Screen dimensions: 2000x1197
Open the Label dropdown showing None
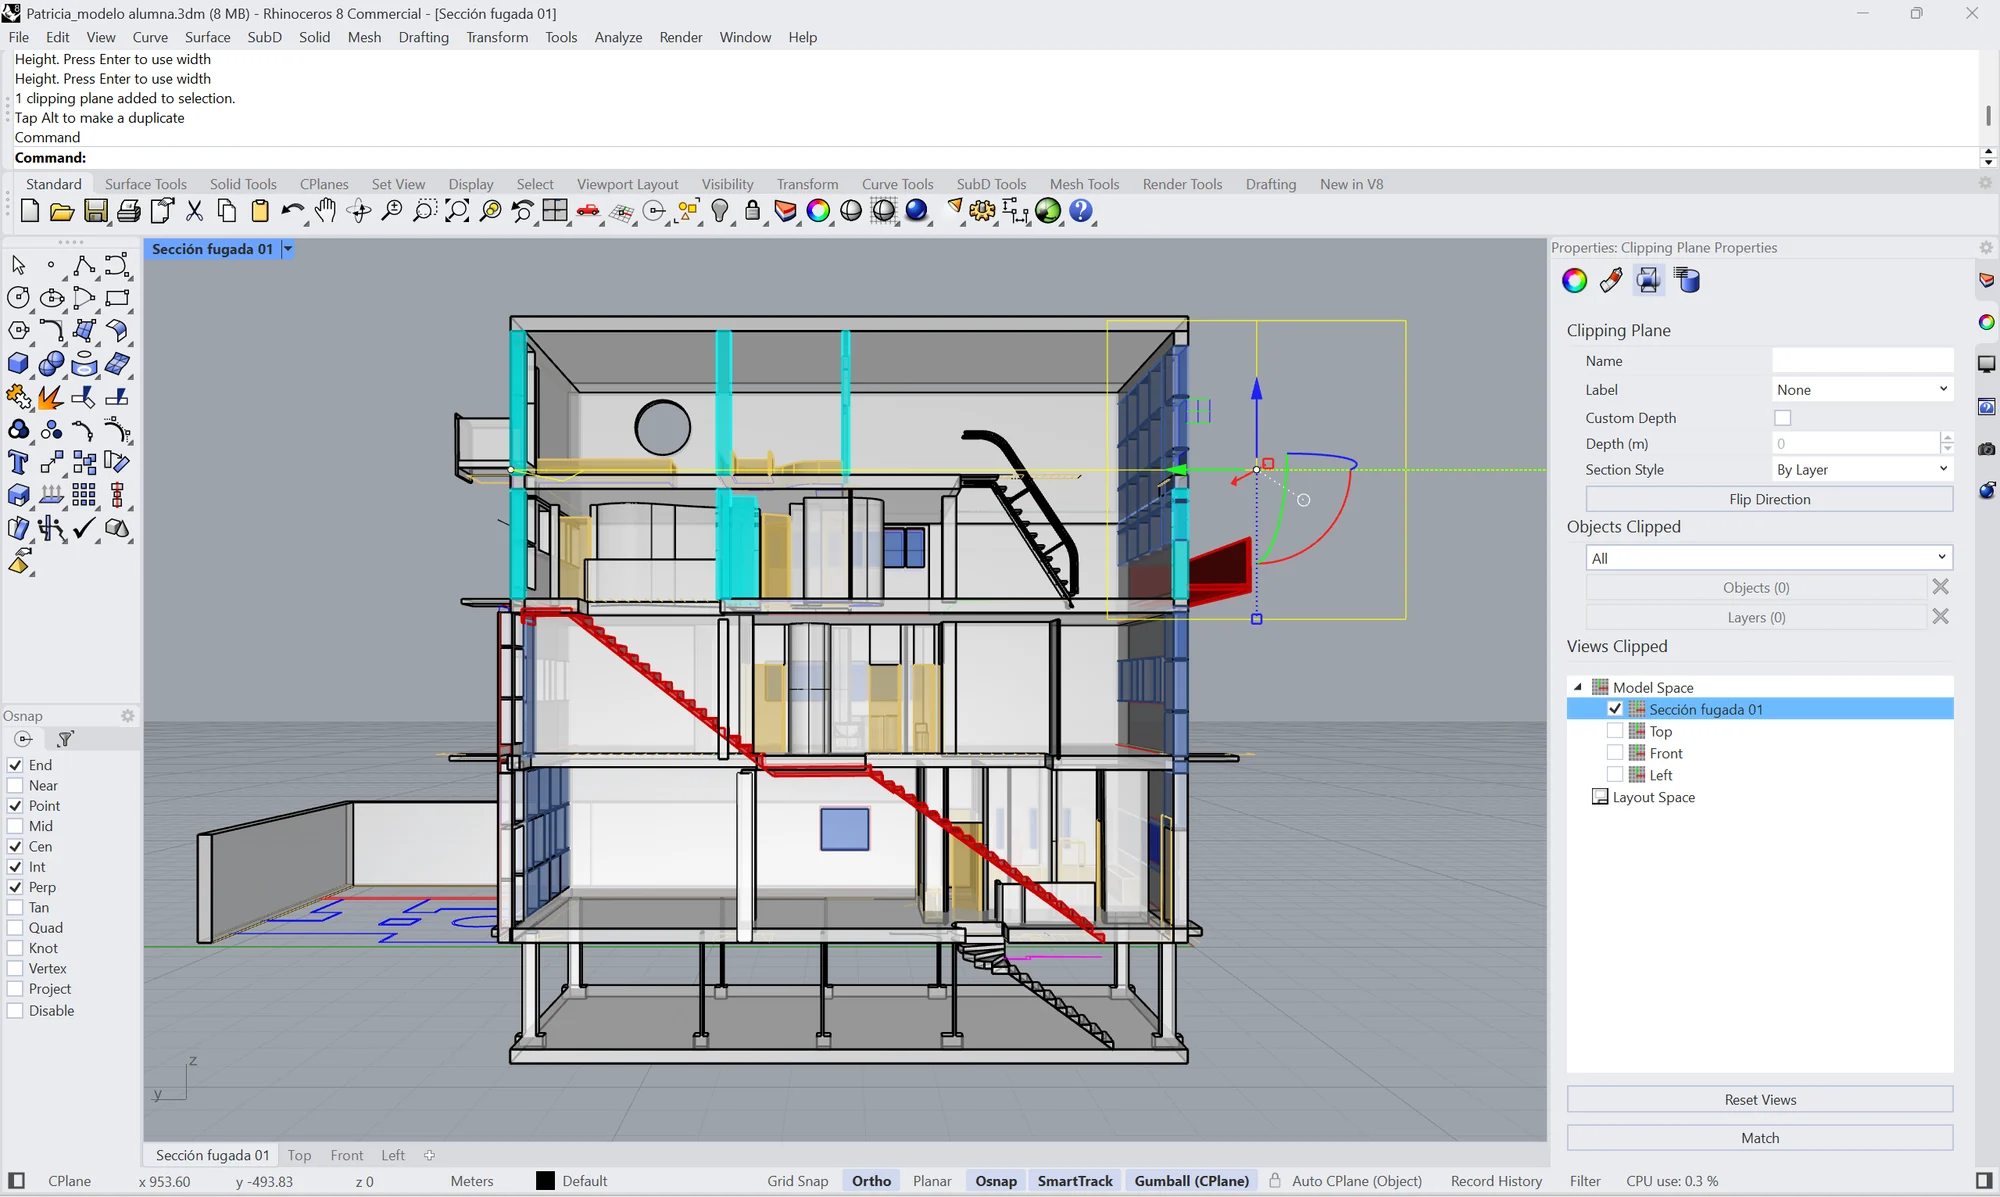1862,390
